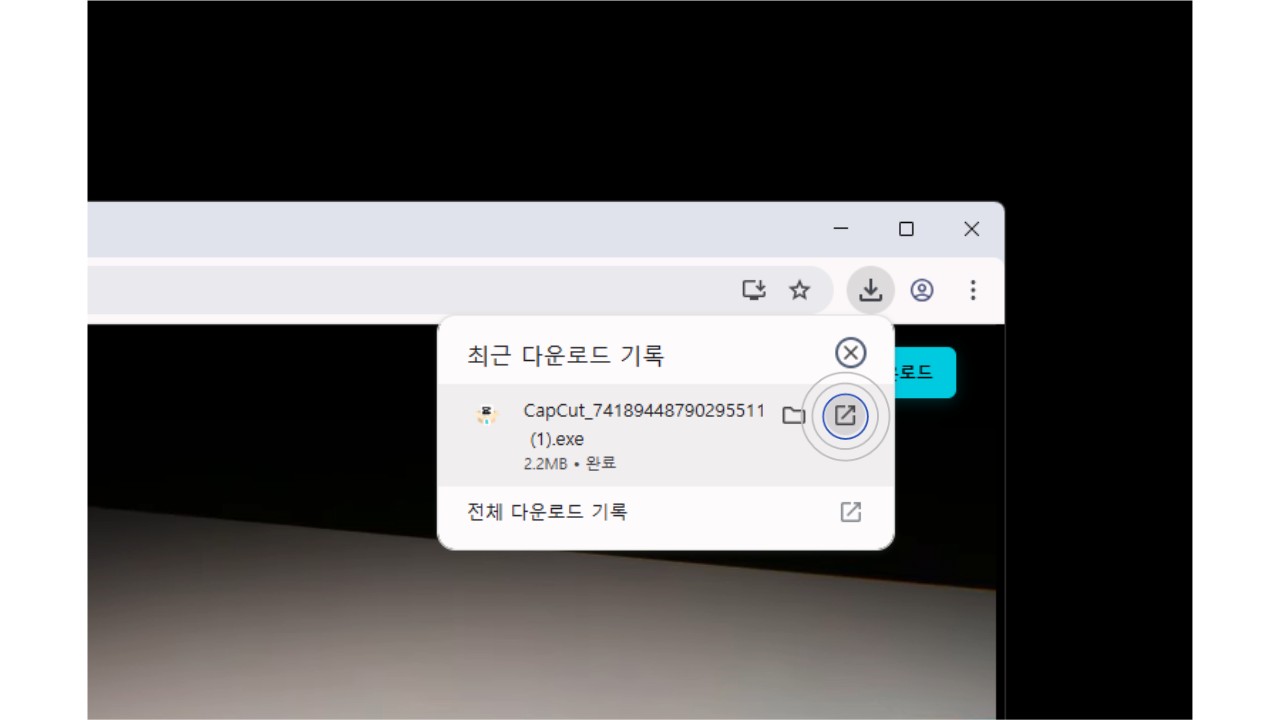Viewport: 1280px width, 720px height.
Task: Minimize the browser window
Action: (841, 229)
